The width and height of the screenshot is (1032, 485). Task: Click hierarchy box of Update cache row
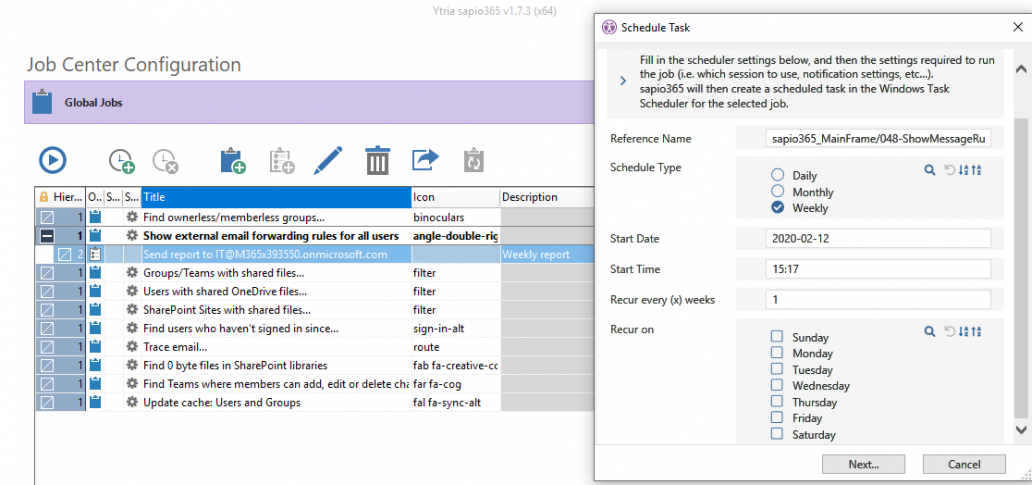click(48, 401)
